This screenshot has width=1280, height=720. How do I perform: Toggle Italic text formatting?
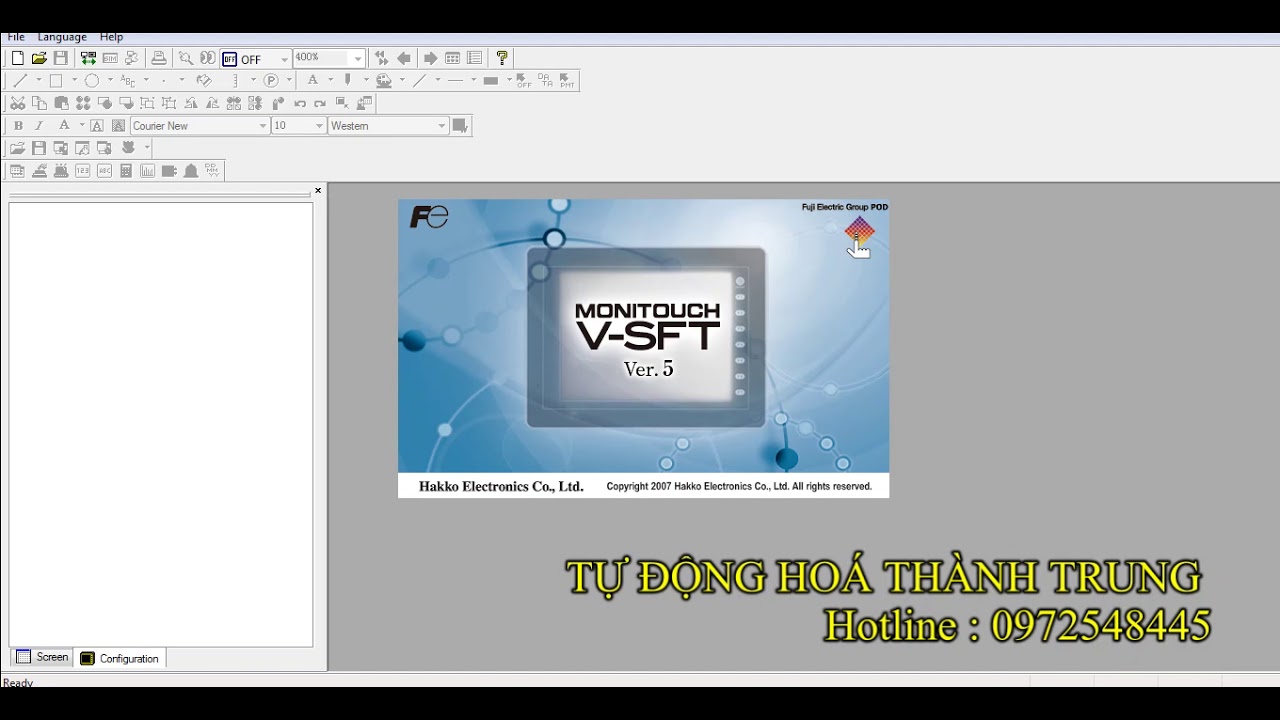point(38,126)
